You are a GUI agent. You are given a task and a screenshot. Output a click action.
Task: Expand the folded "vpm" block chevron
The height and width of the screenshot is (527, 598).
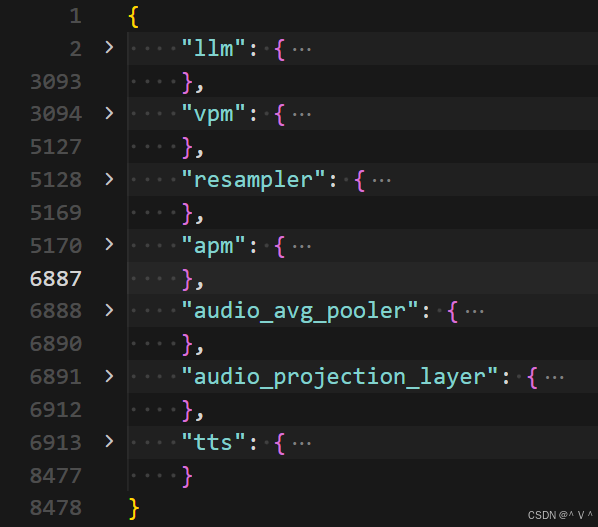(109, 113)
